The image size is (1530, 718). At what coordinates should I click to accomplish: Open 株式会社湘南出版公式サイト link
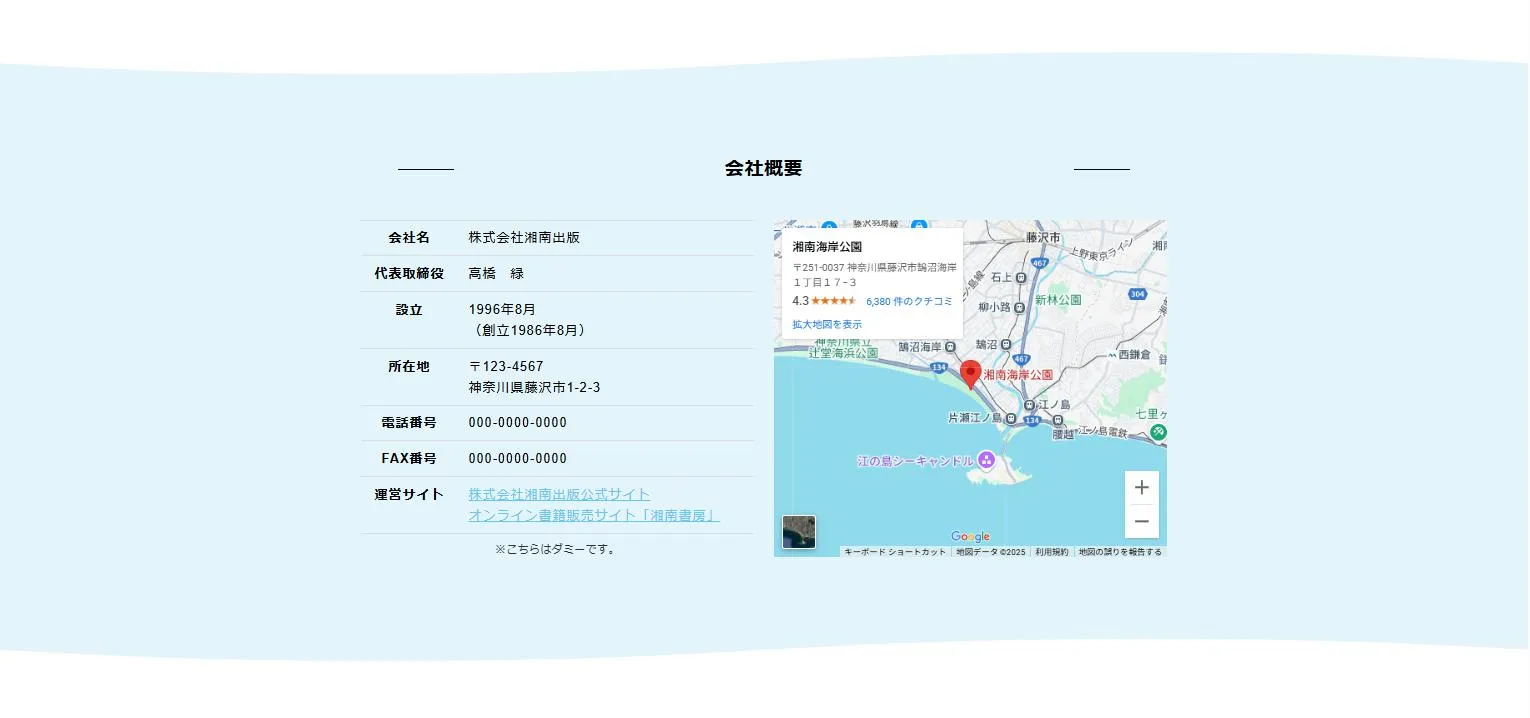[x=559, y=495]
